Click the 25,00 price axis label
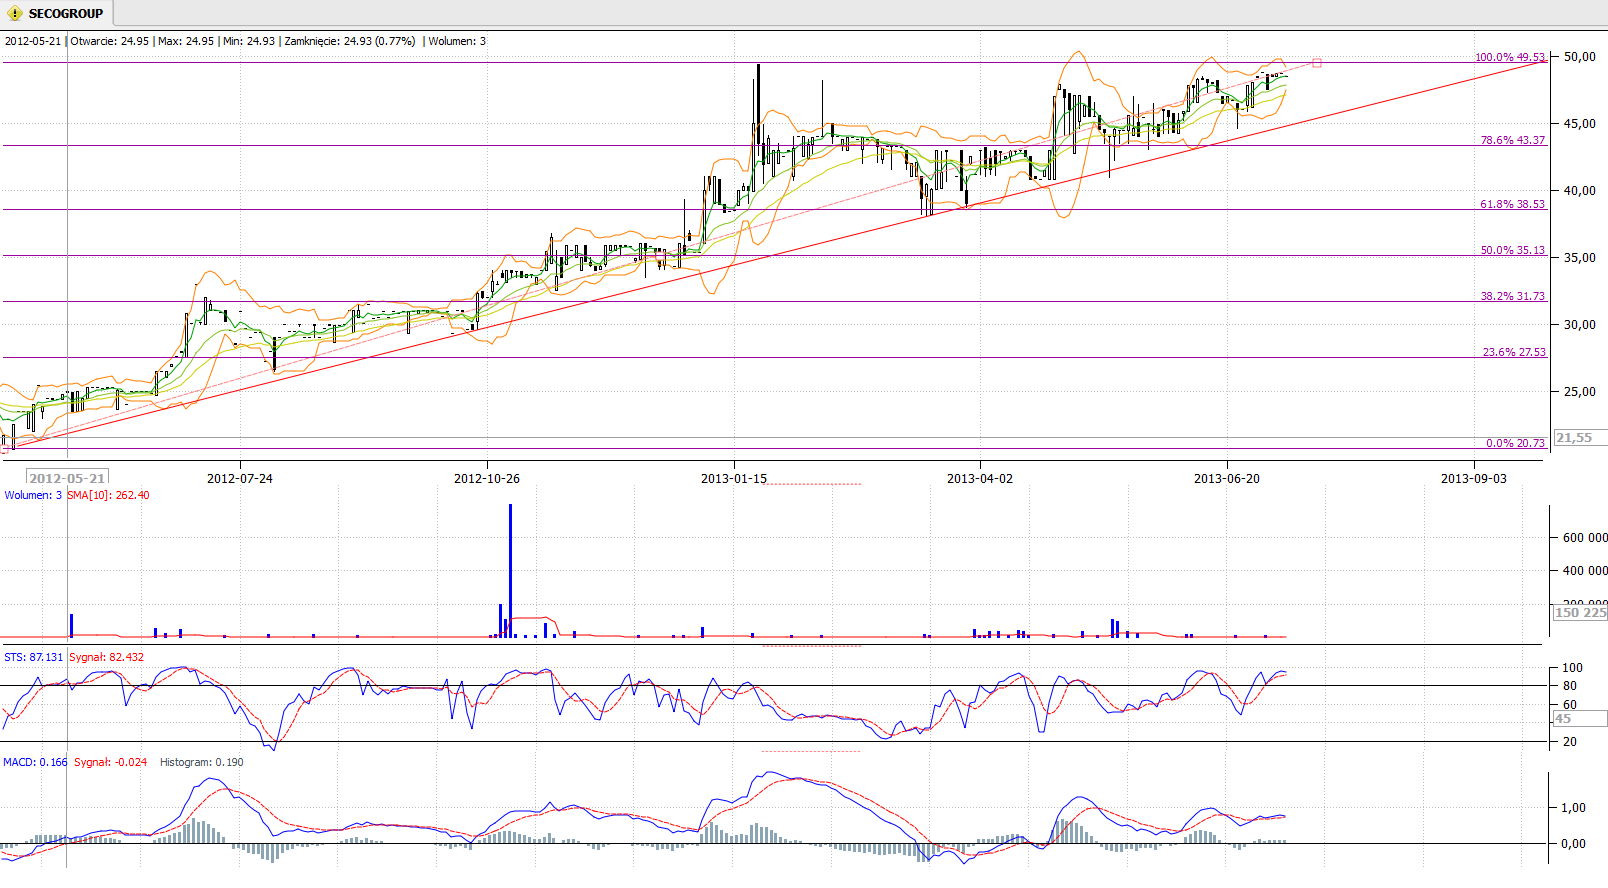Viewport: 1608px width, 888px height. point(1580,392)
